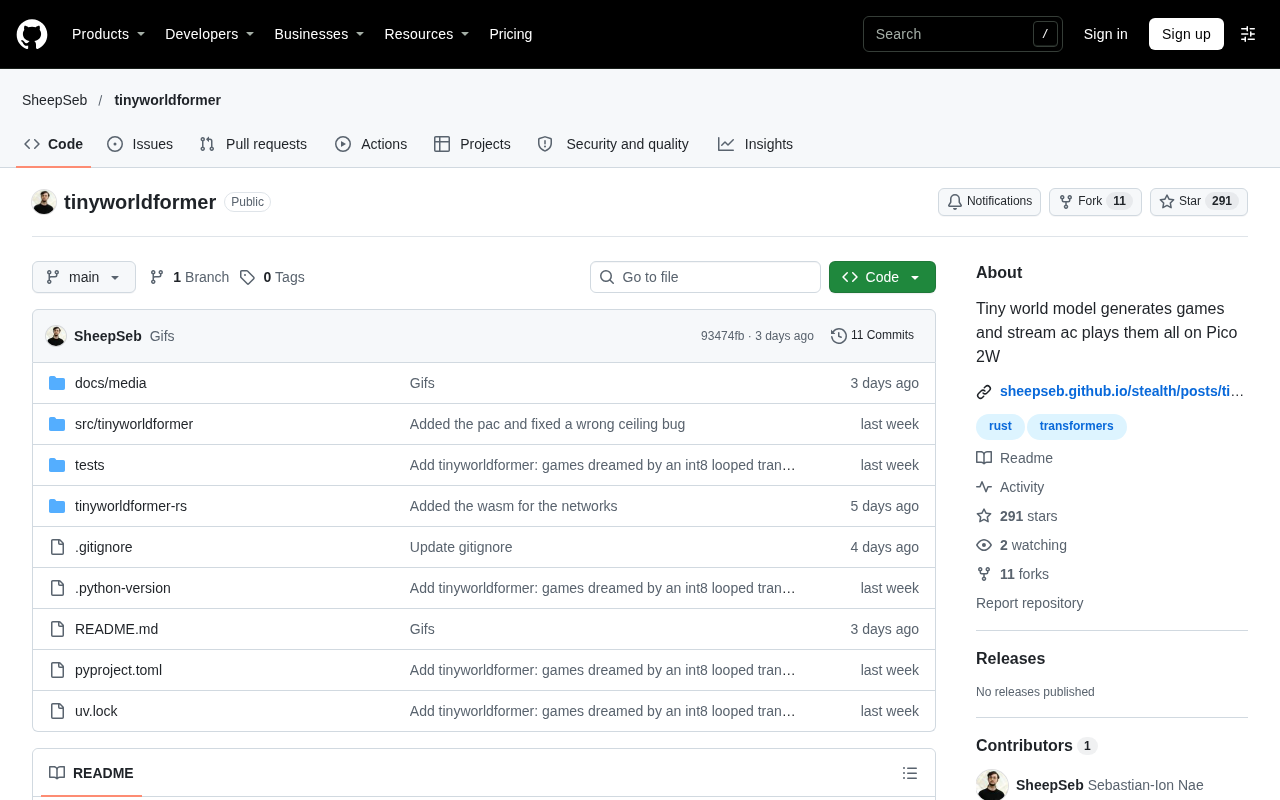Open the main branch selector dropdown
Screen dimensions: 1280x800
pyautogui.click(x=84, y=277)
